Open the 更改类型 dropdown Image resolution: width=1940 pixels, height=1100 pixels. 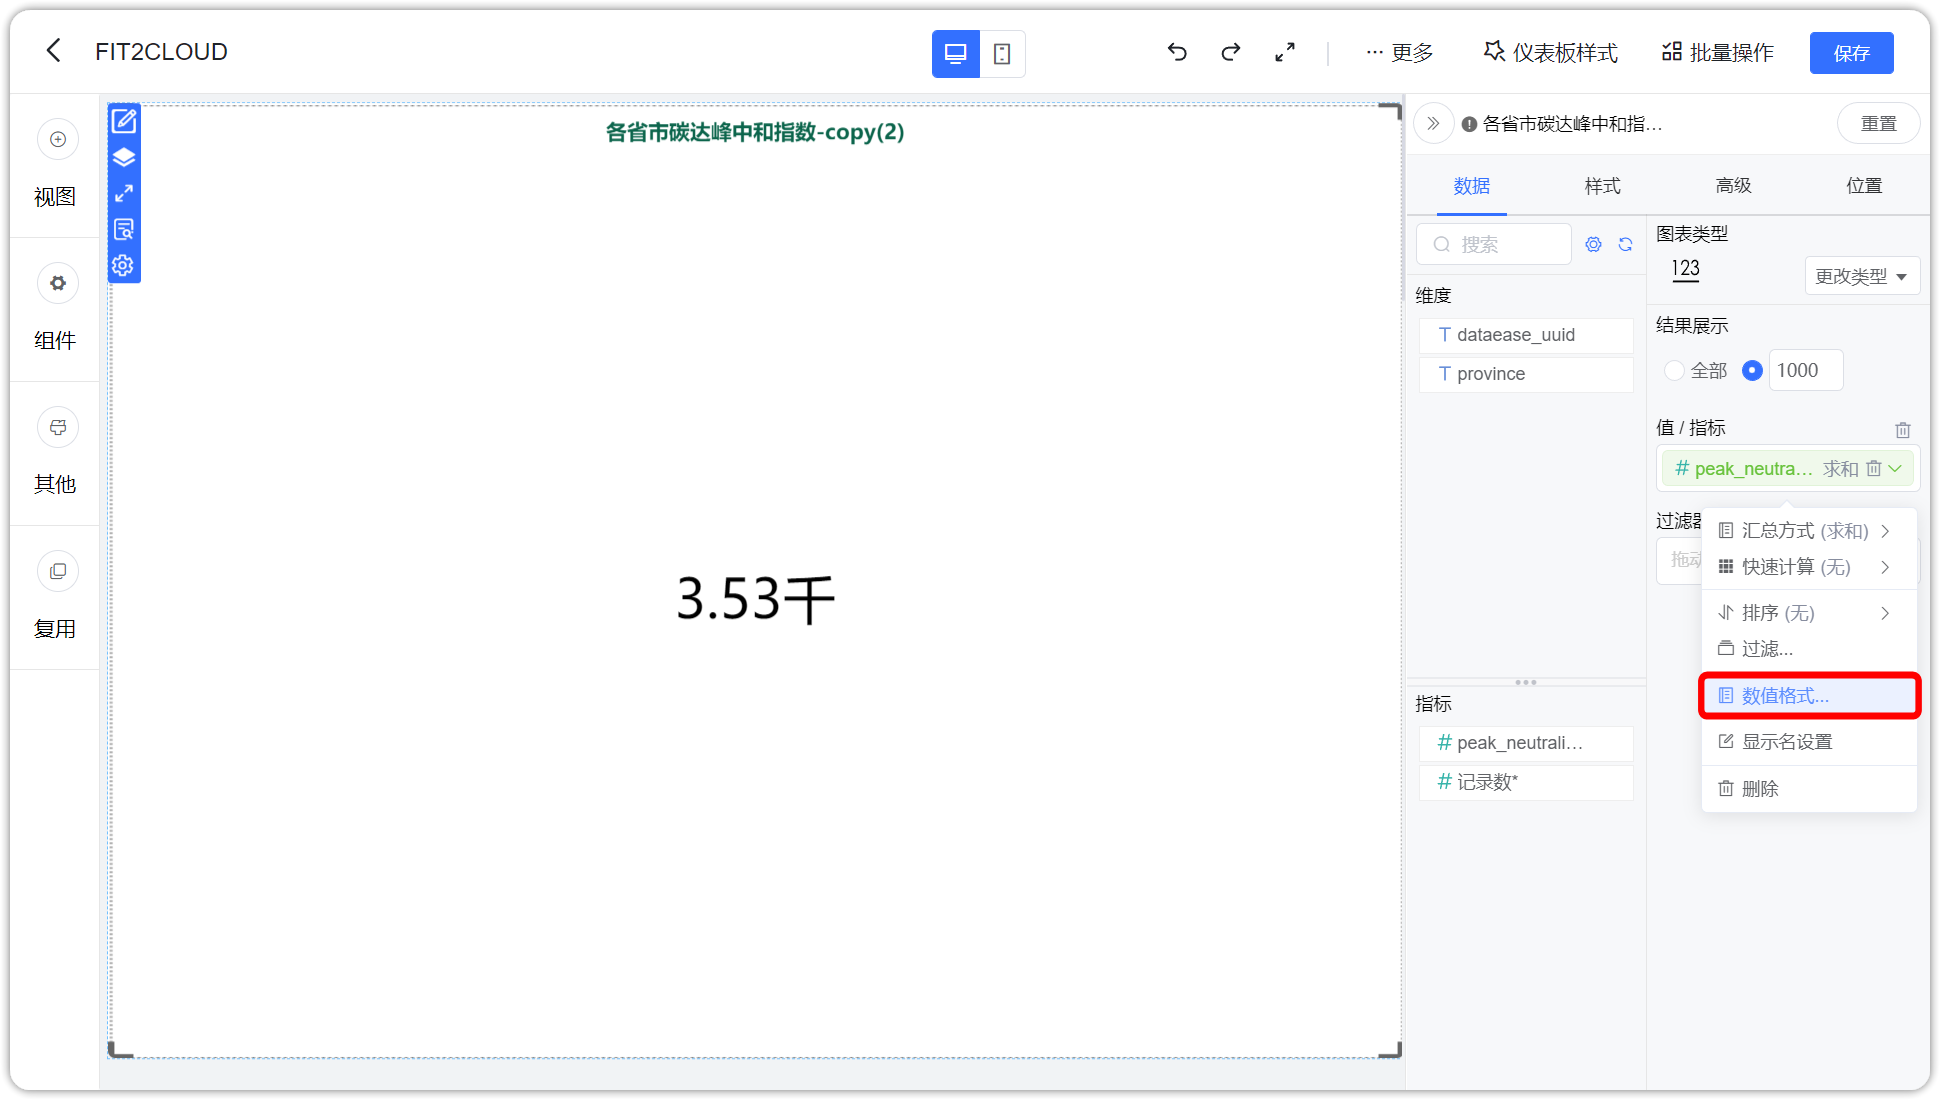tap(1862, 276)
